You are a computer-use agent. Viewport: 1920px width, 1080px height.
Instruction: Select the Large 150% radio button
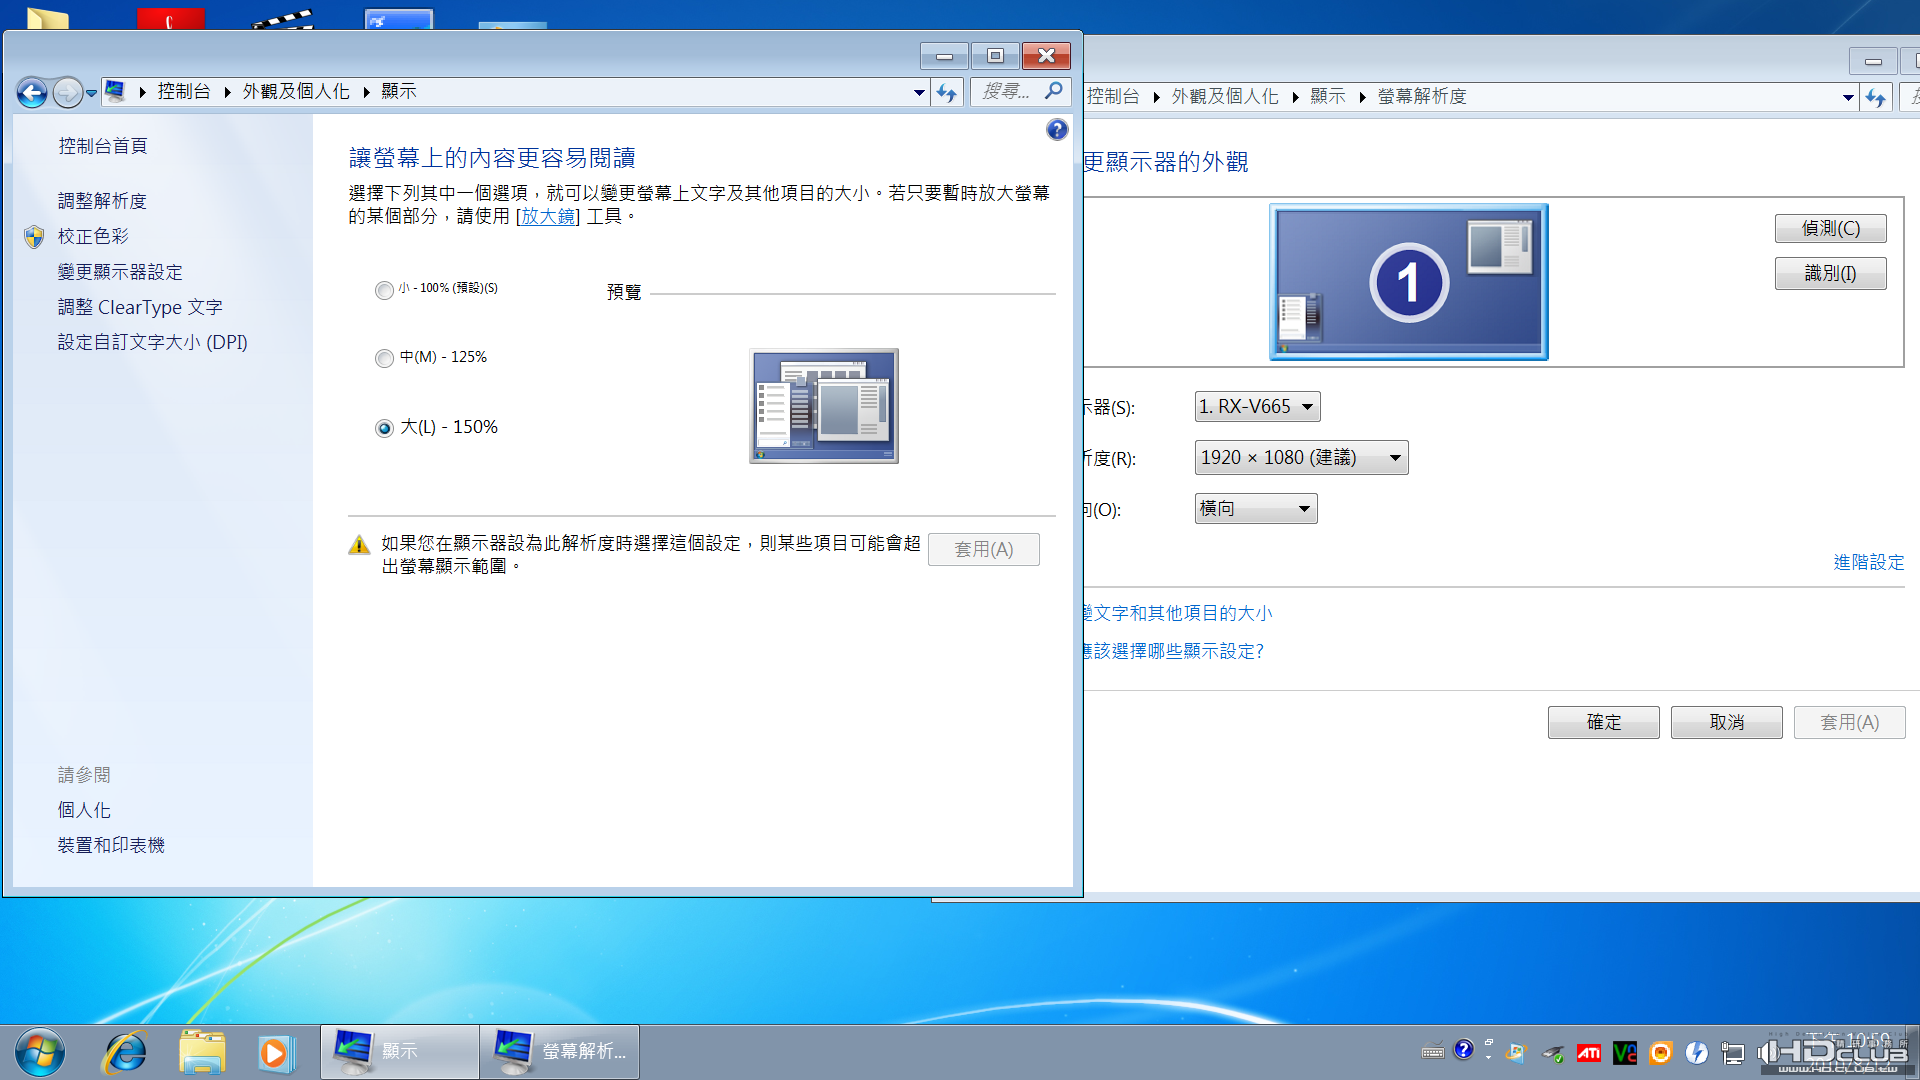tap(384, 428)
